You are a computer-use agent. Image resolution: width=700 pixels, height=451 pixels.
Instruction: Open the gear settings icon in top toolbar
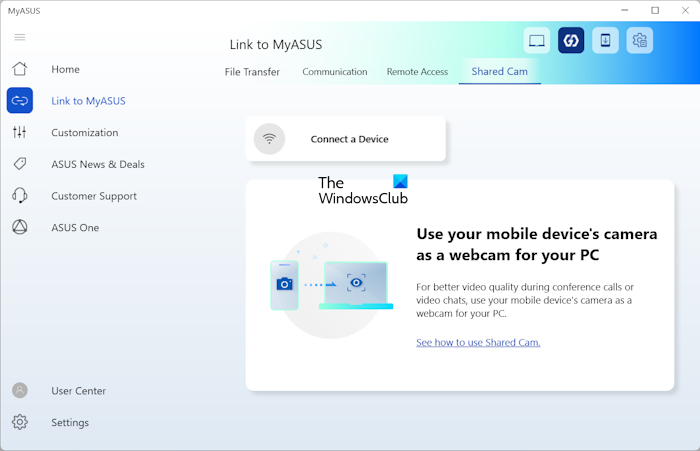(639, 41)
